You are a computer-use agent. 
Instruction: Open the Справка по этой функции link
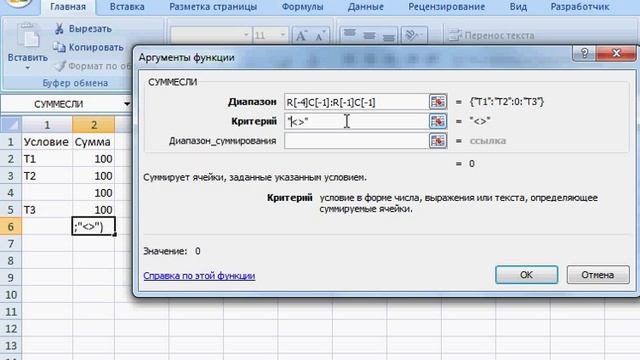199,276
